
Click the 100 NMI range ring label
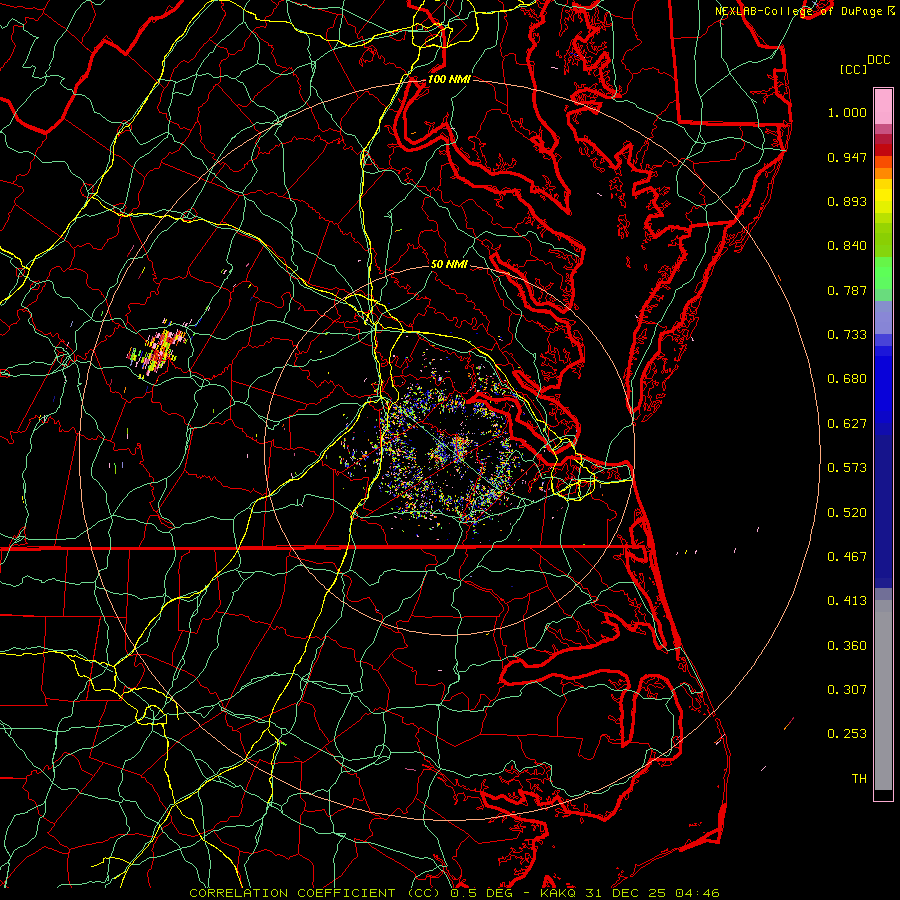click(449, 79)
